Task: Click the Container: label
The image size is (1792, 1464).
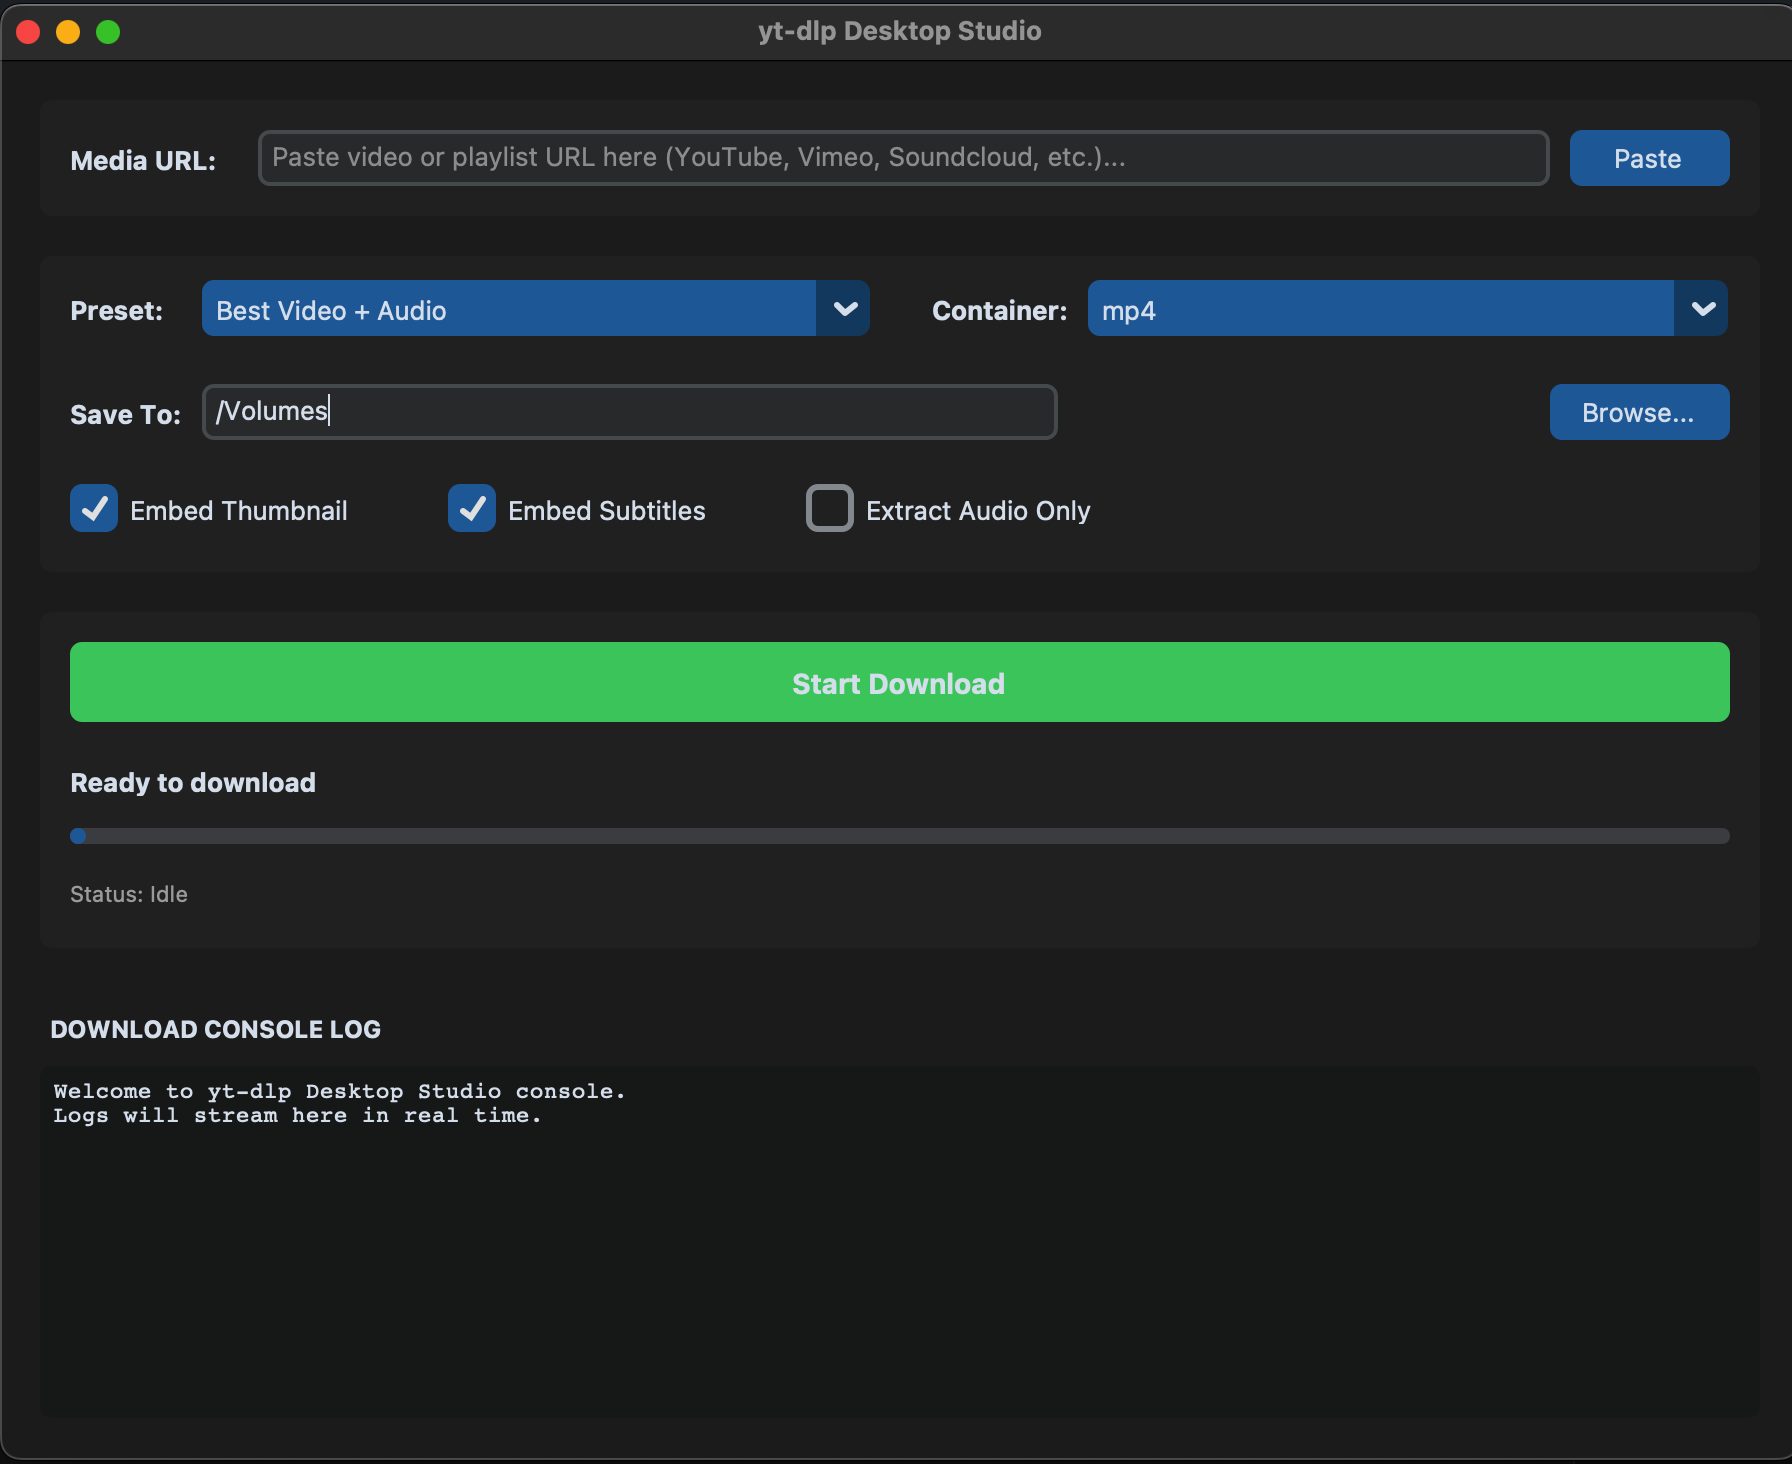Action: (x=1000, y=311)
